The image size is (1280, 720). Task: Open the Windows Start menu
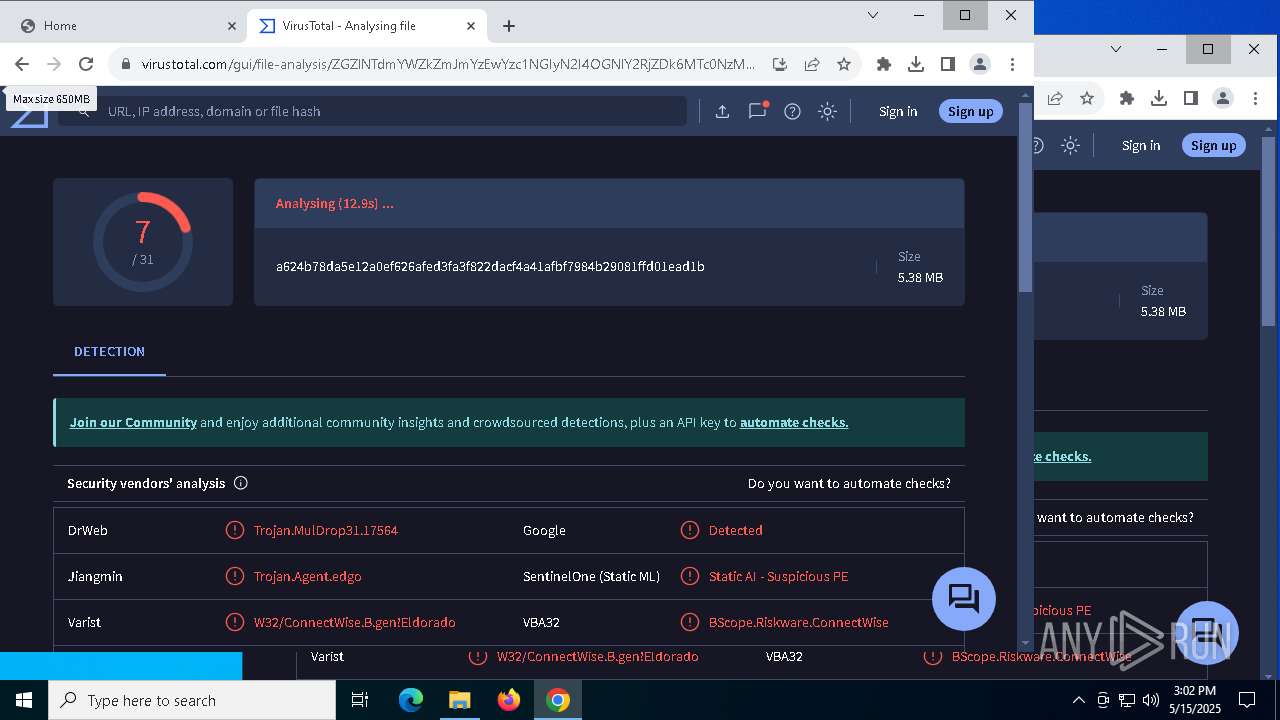click(24, 700)
